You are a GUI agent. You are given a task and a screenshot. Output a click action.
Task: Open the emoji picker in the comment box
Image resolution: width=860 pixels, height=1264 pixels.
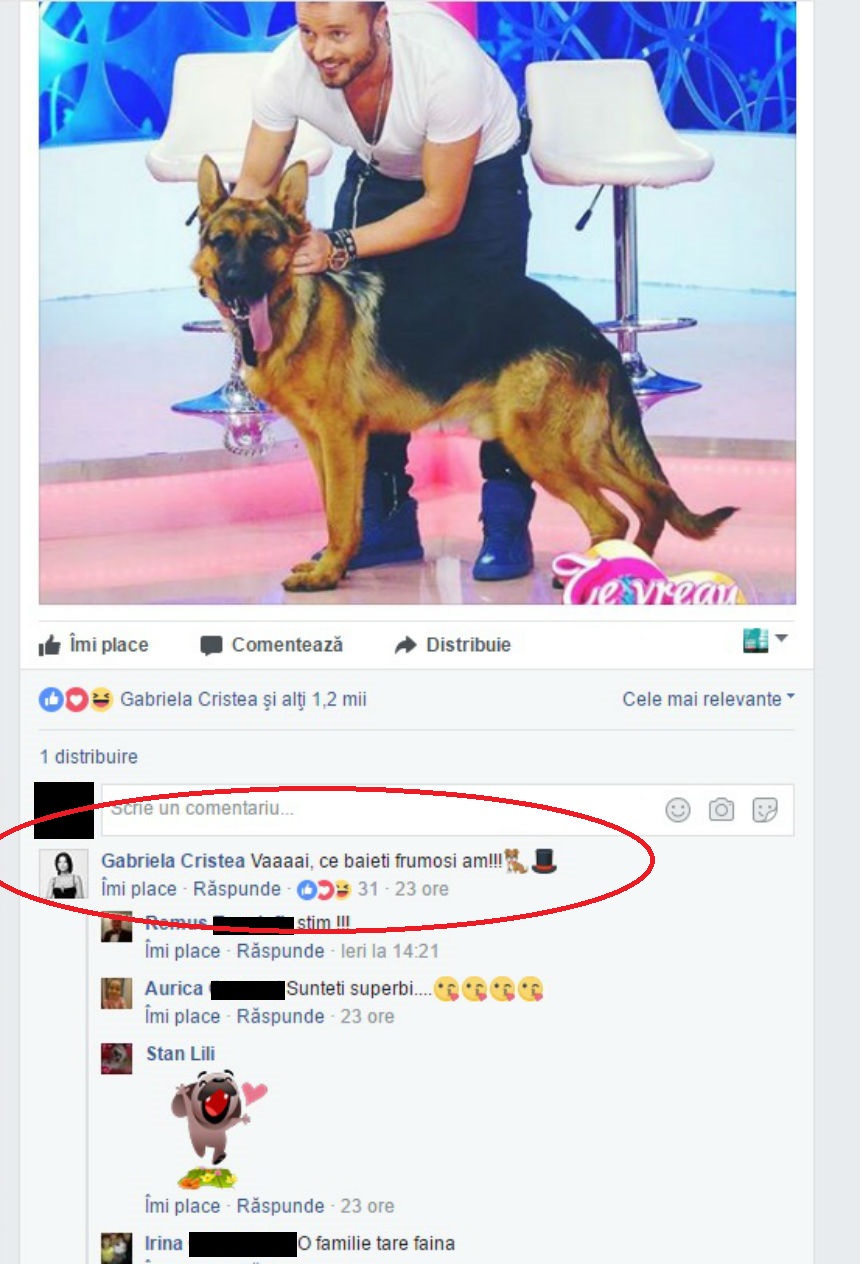click(x=678, y=810)
